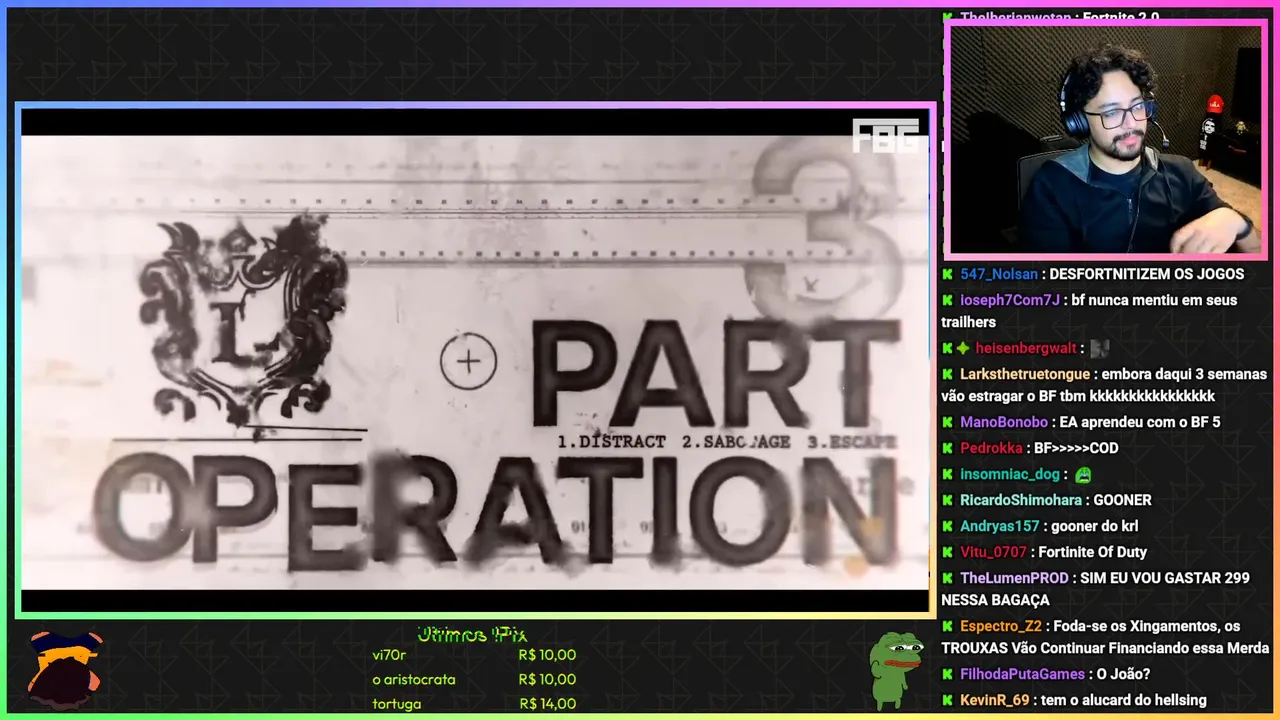
Task: Click message 'gooner do krl'
Action: (x=1095, y=526)
